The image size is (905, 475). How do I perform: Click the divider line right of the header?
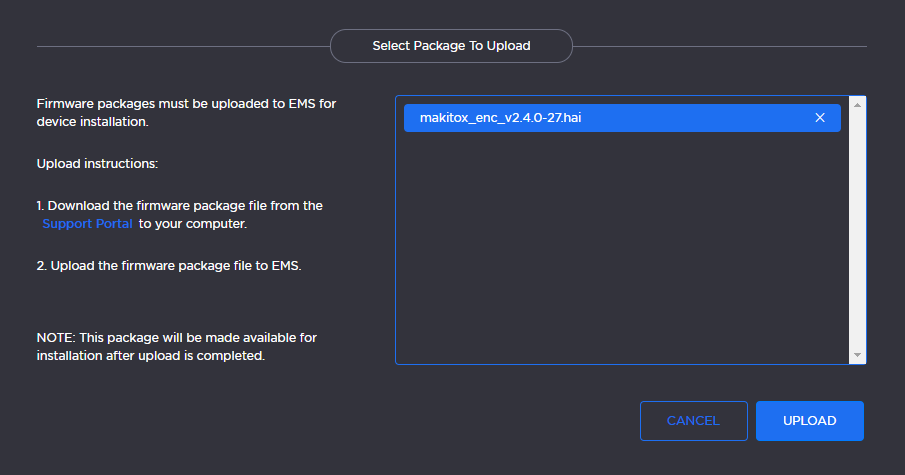(x=719, y=46)
